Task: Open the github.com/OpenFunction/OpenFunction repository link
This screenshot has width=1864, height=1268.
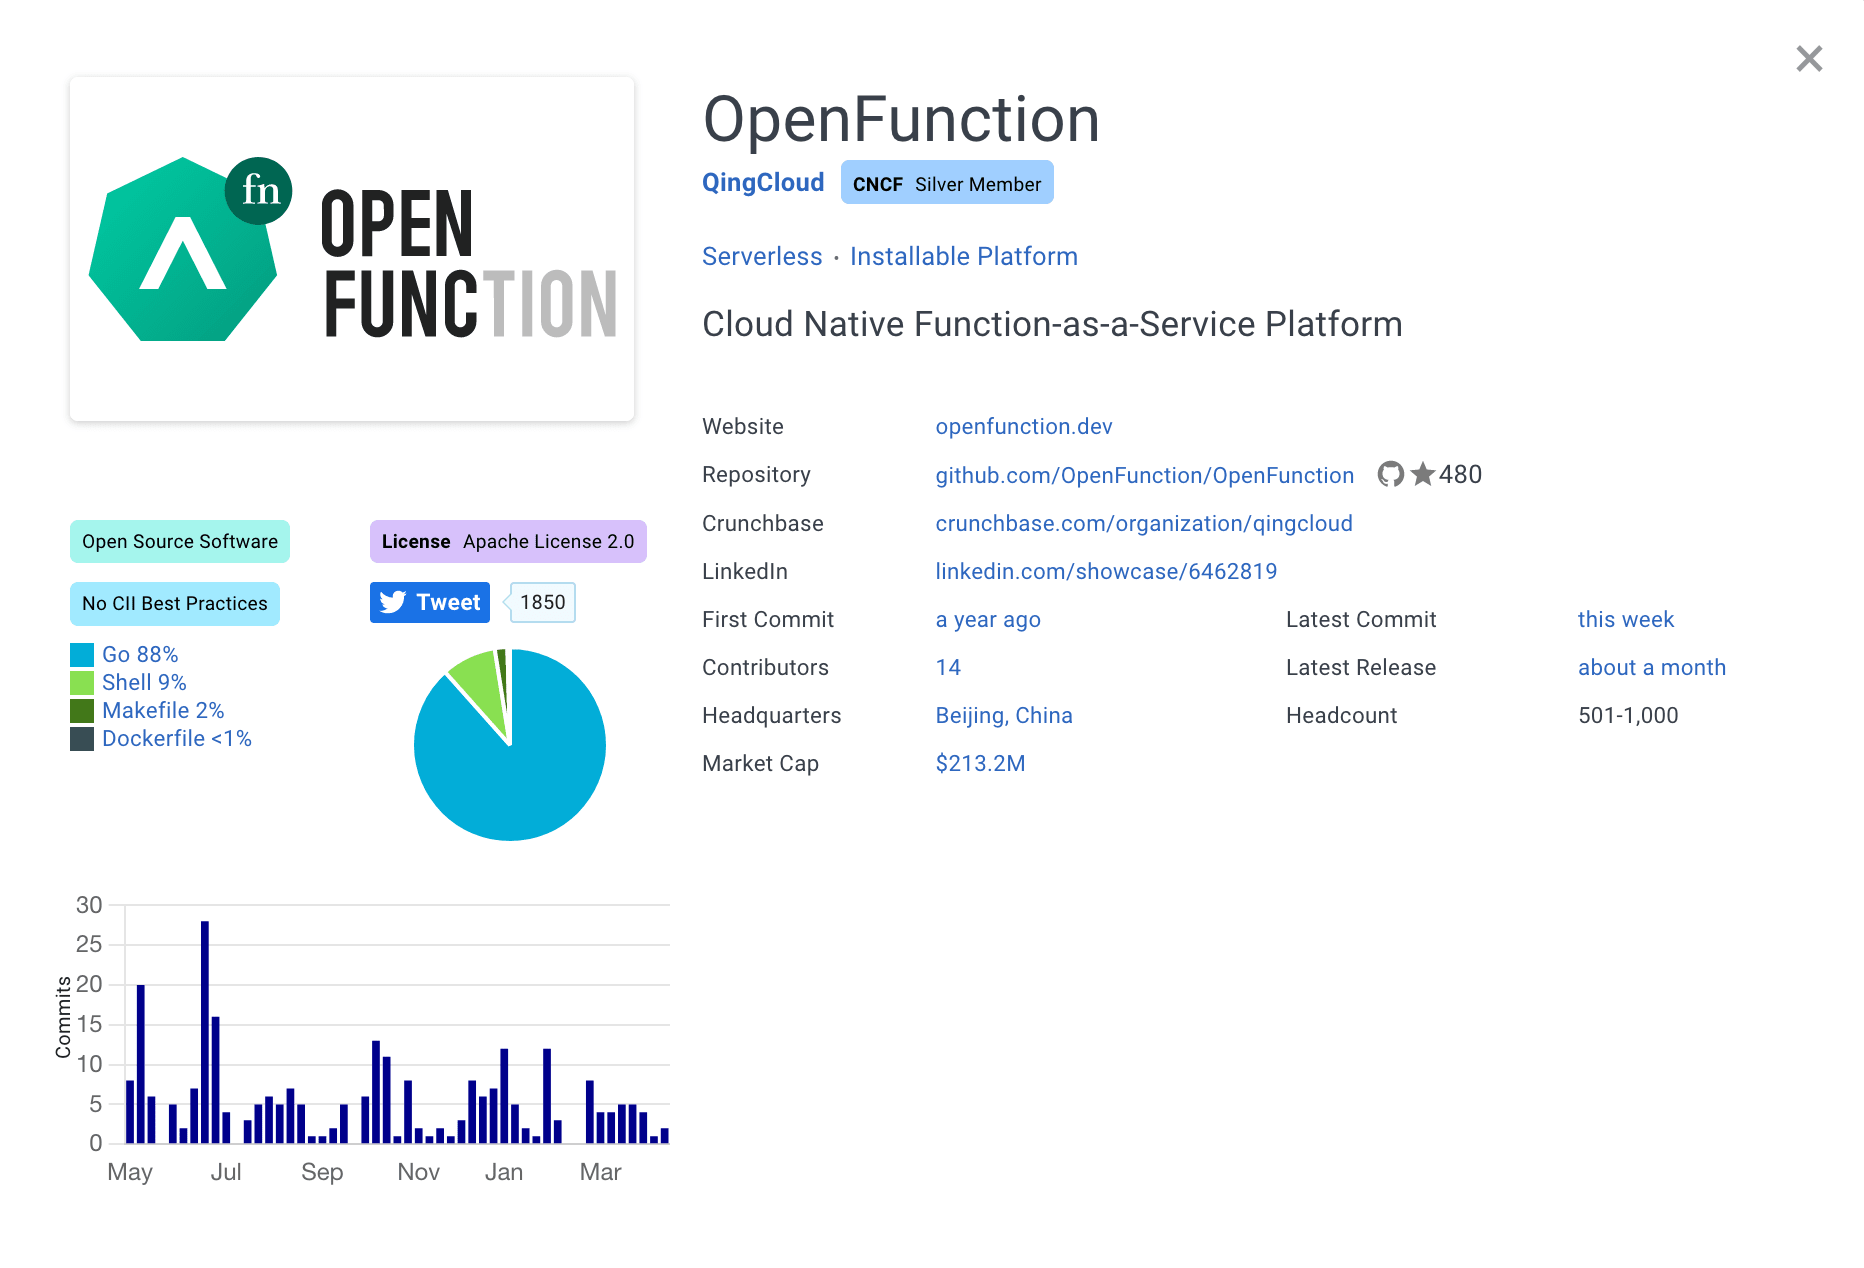Action: [x=1144, y=475]
